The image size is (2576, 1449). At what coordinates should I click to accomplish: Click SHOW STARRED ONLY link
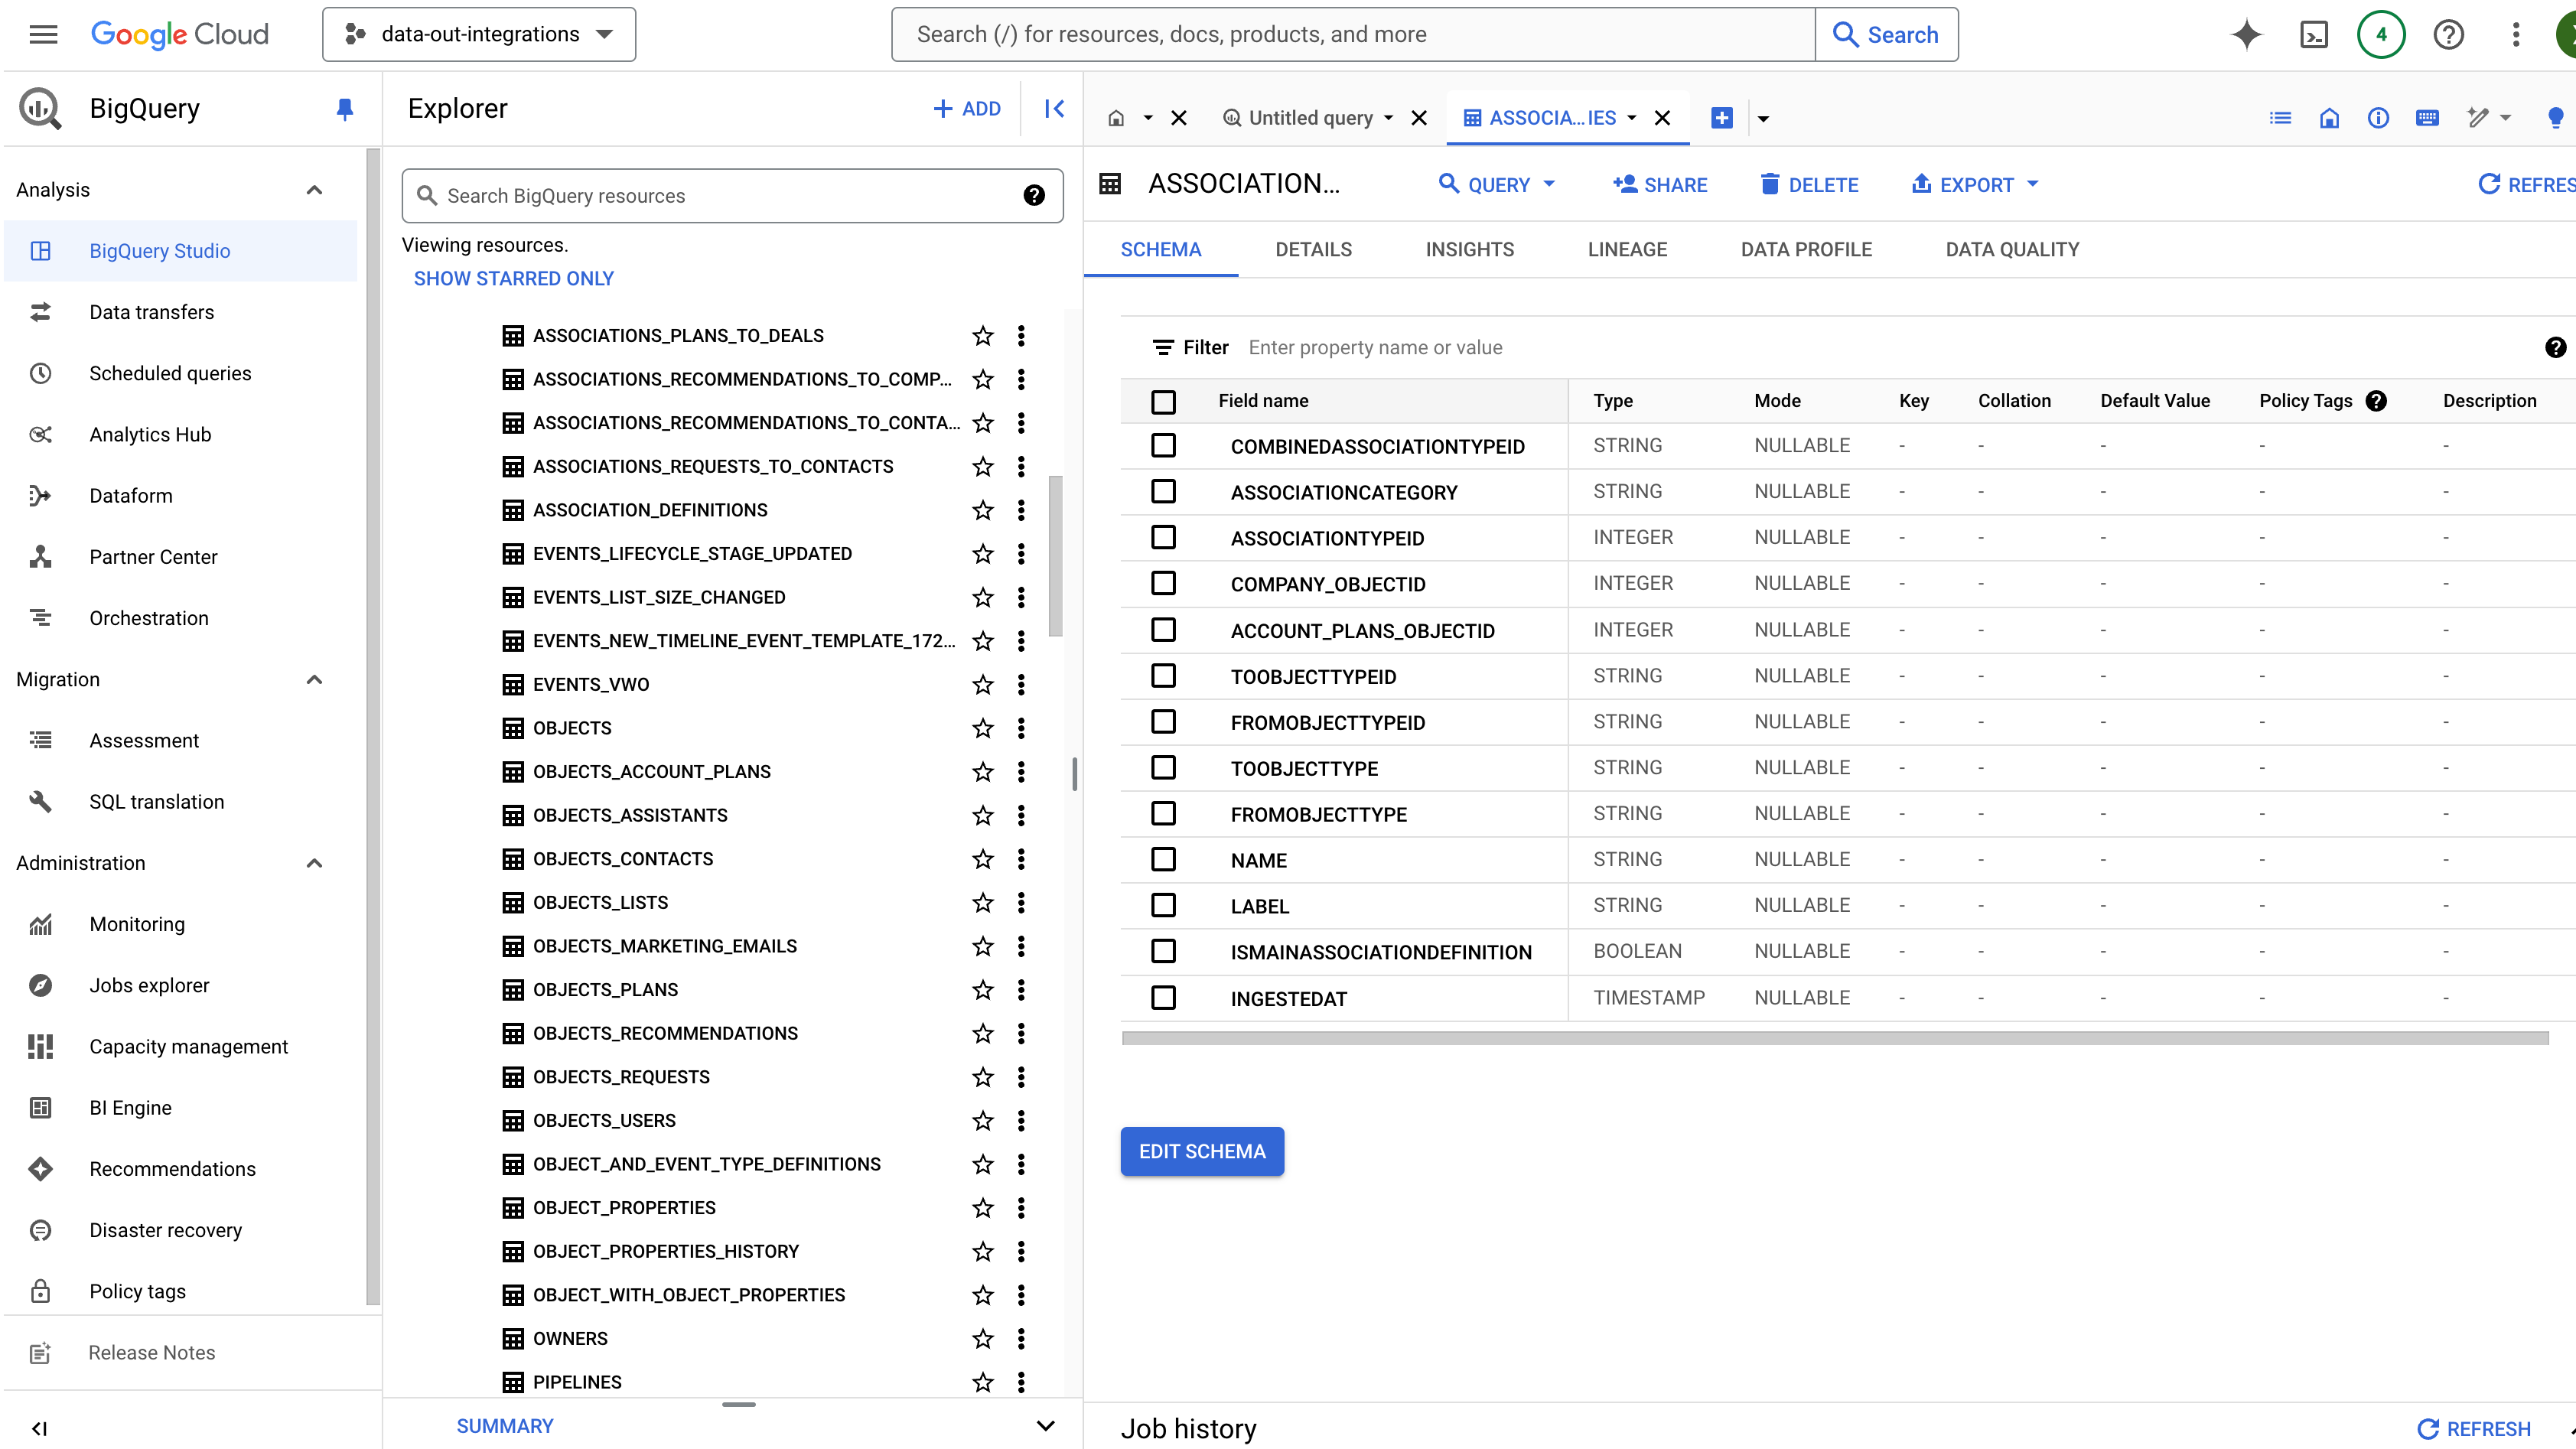coord(513,279)
